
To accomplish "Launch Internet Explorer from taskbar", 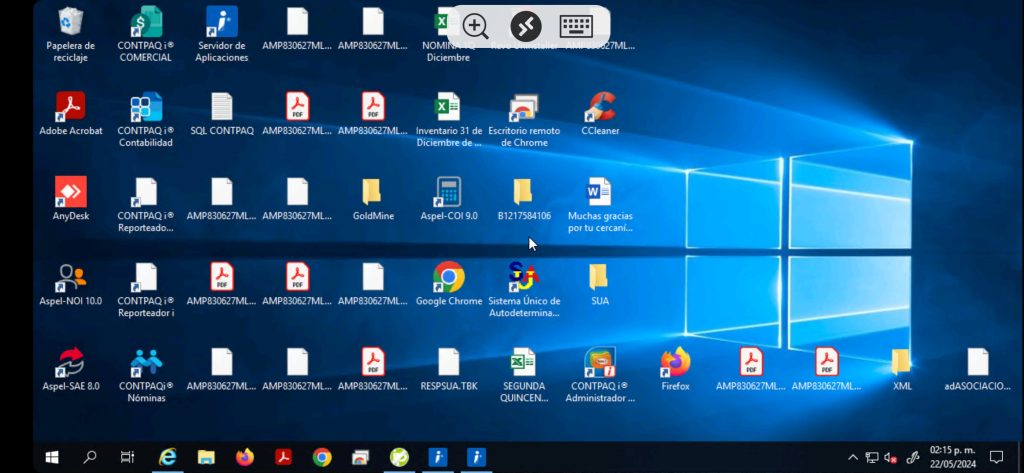I will point(167,457).
